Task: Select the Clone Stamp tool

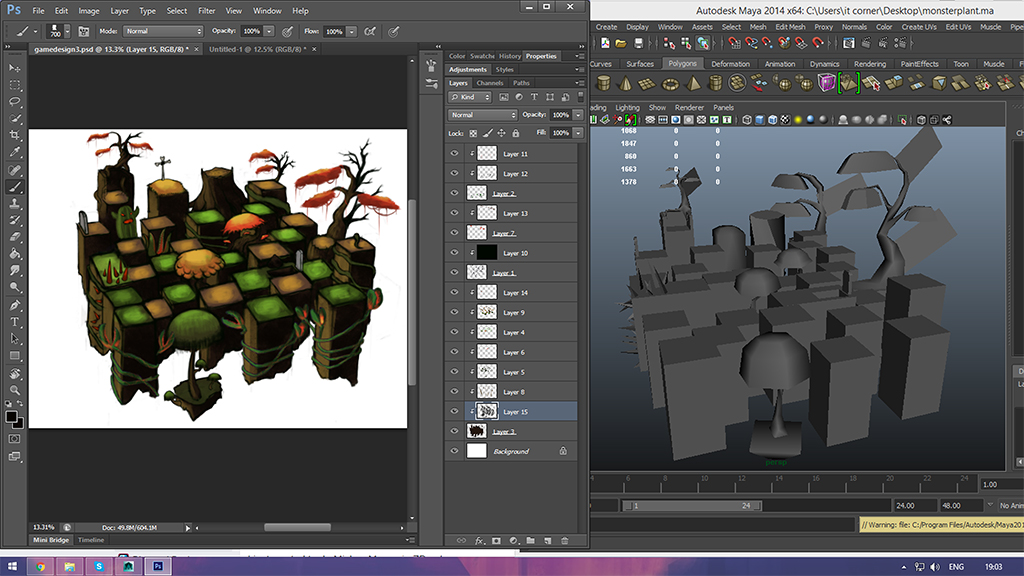Action: pos(14,204)
